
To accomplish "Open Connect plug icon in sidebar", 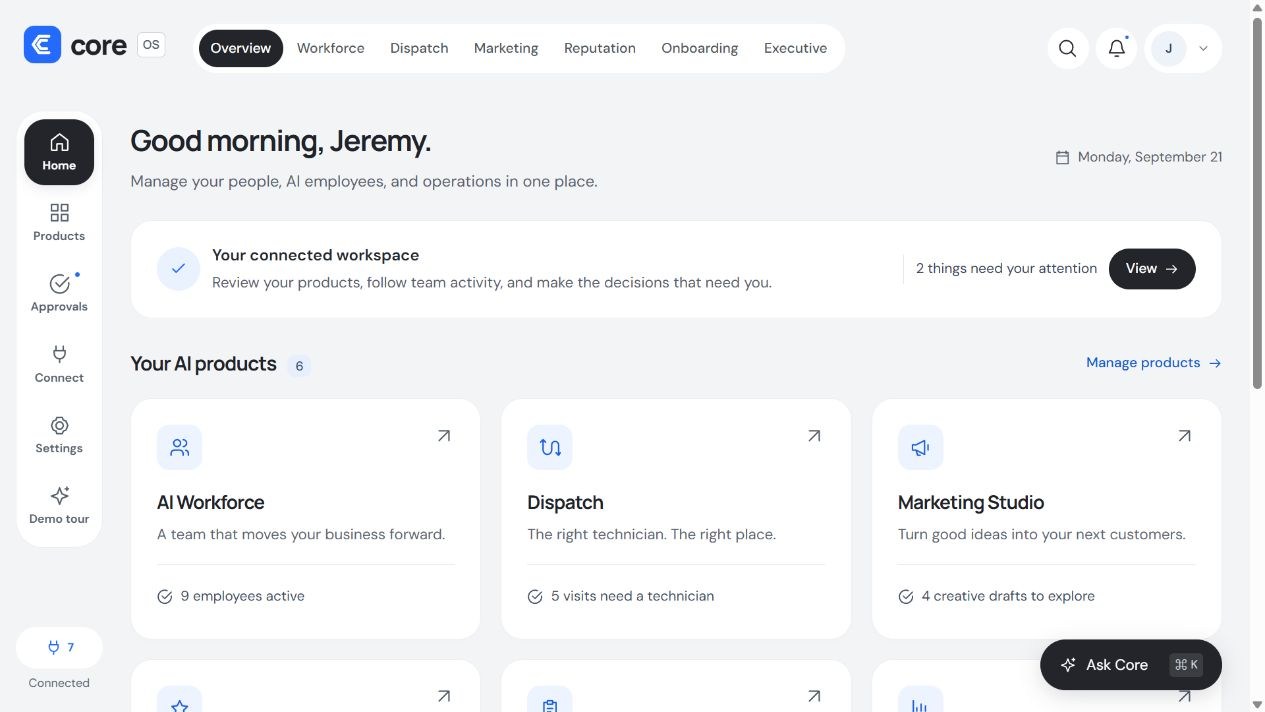I will (x=59, y=353).
